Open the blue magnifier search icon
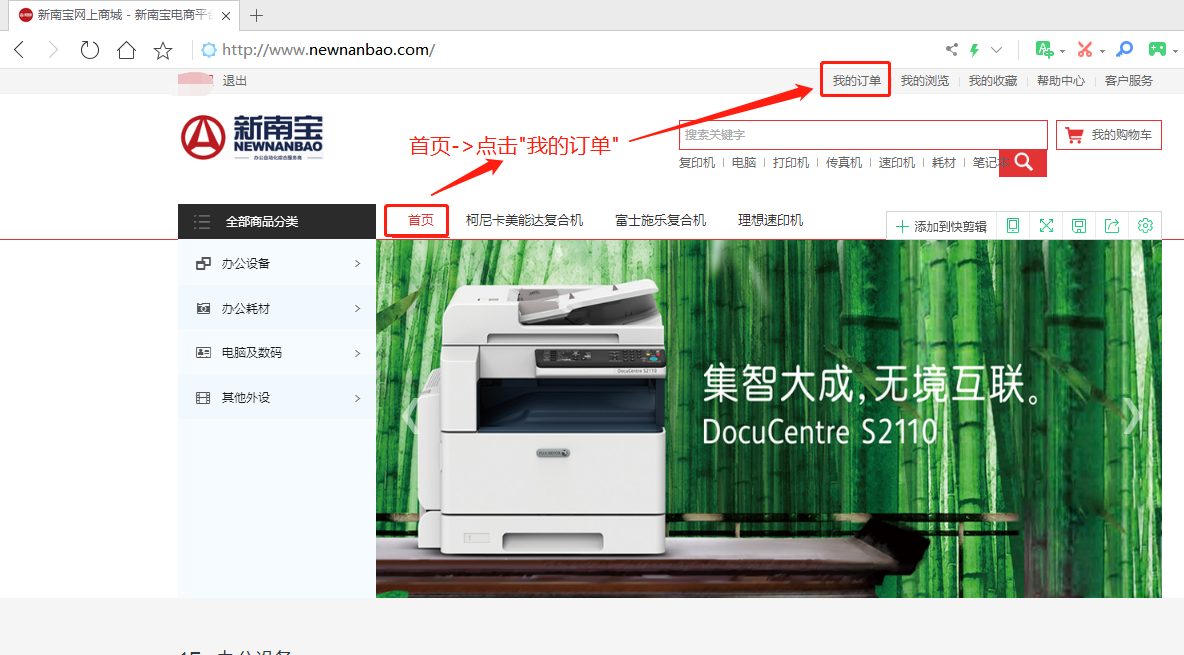The height and width of the screenshot is (655, 1184). pyautogui.click(x=1124, y=50)
